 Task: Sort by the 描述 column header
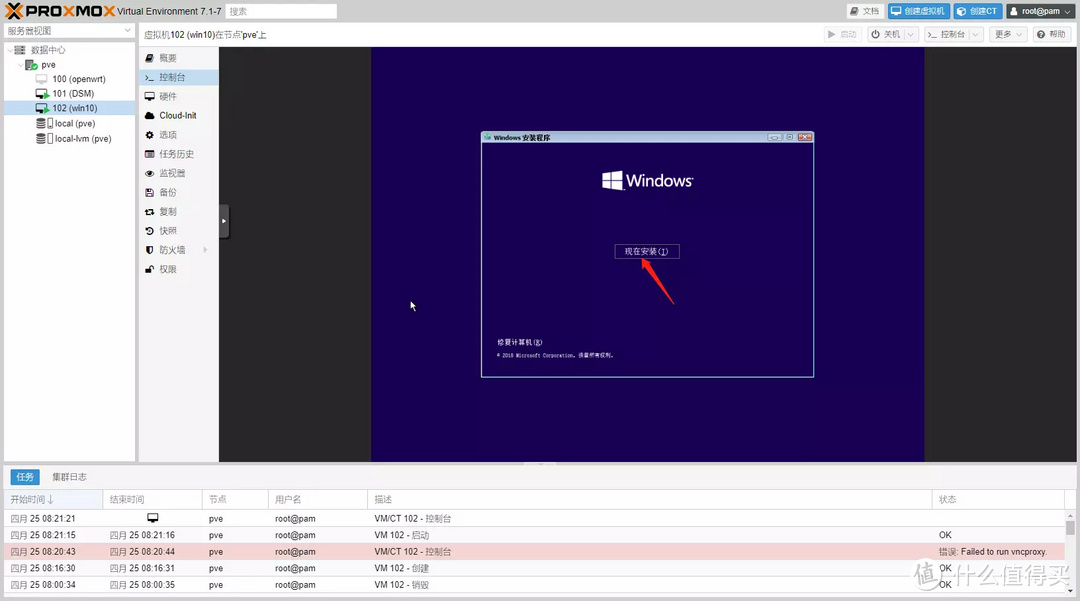pyautogui.click(x=650, y=499)
